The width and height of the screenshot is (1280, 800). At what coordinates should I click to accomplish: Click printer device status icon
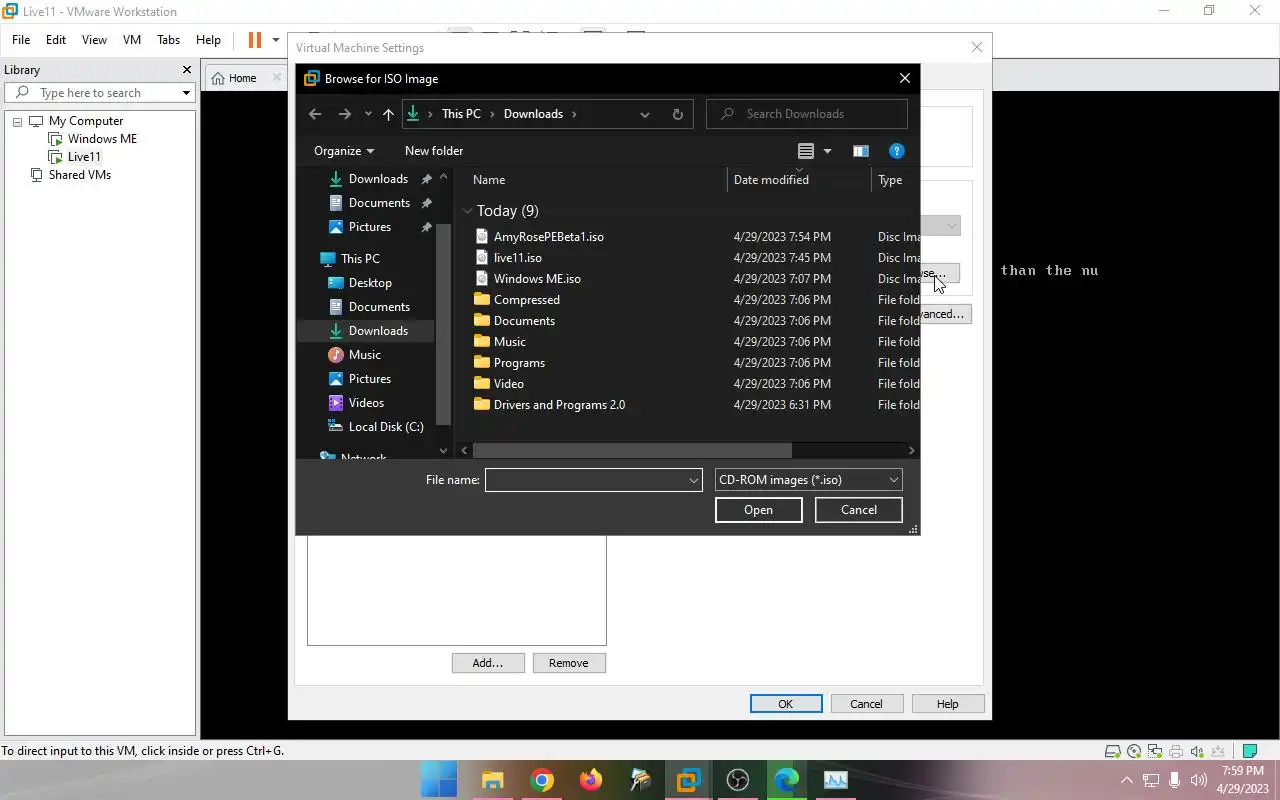(x=1176, y=751)
